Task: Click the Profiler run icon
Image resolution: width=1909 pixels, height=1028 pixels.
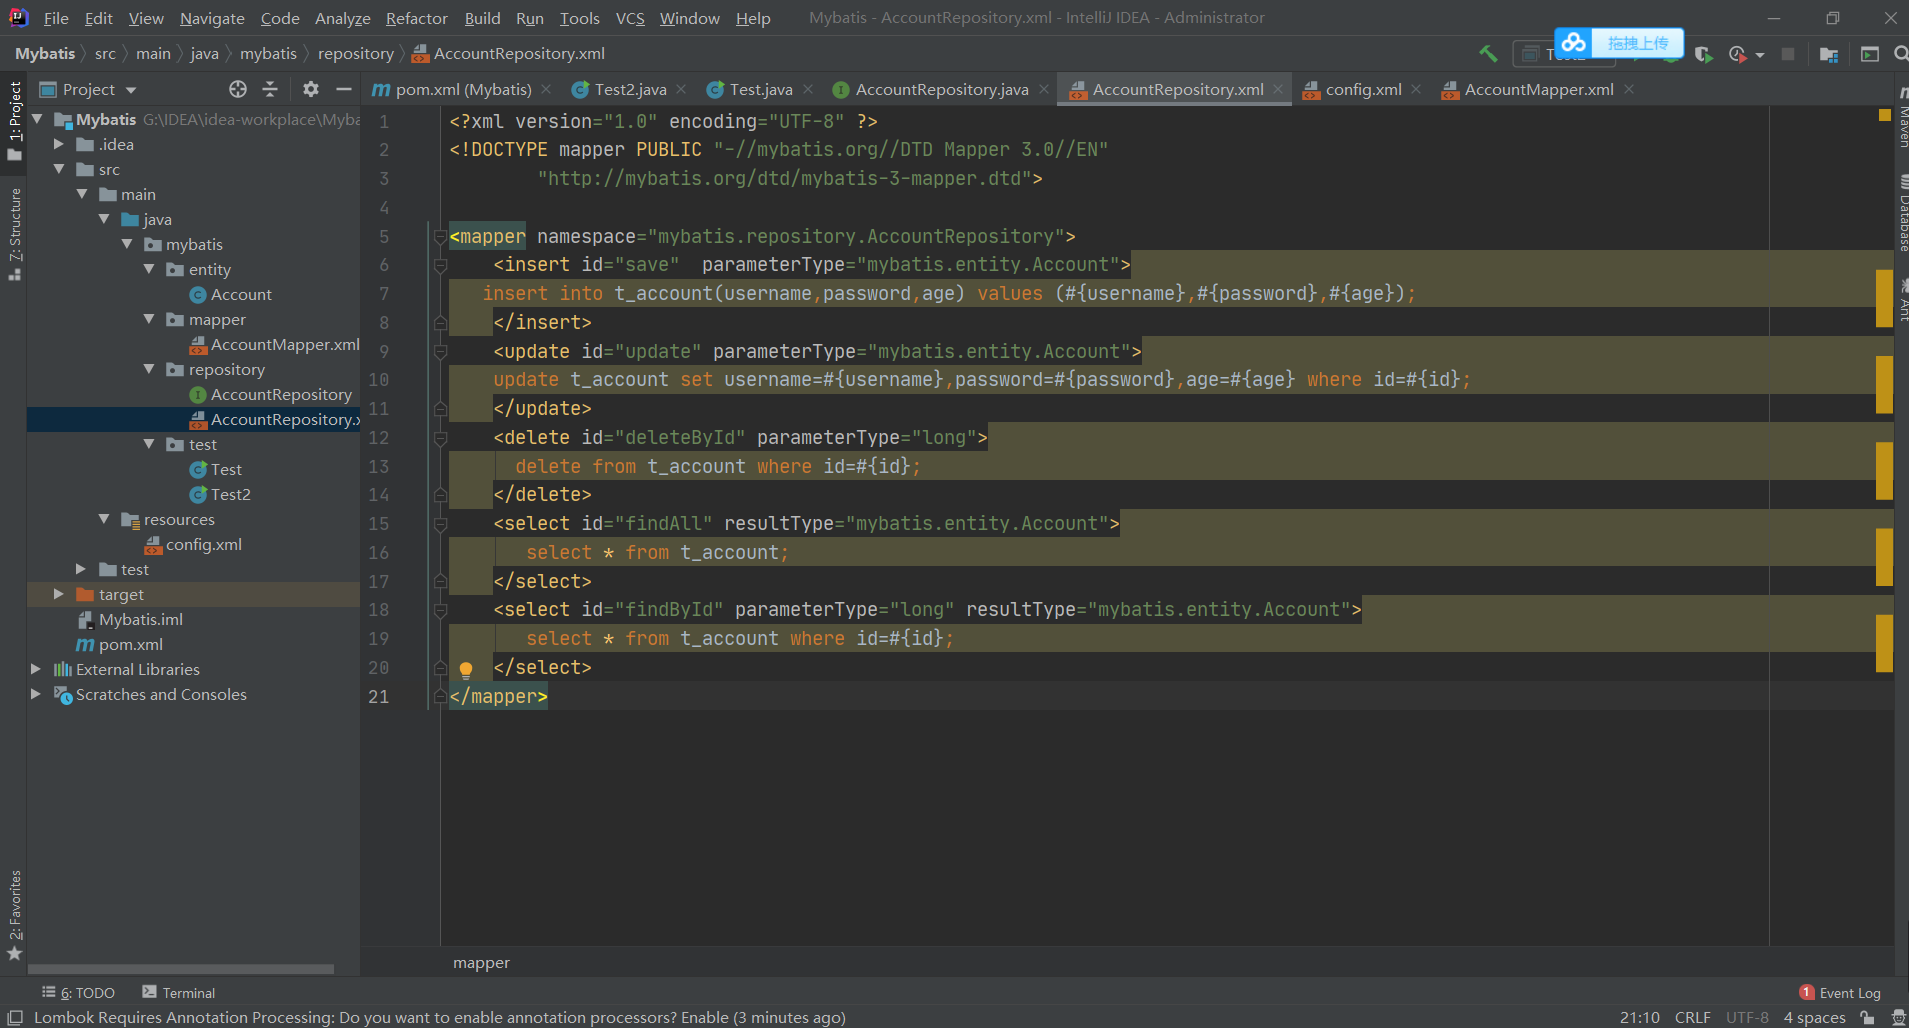Action: pyautogui.click(x=1738, y=54)
